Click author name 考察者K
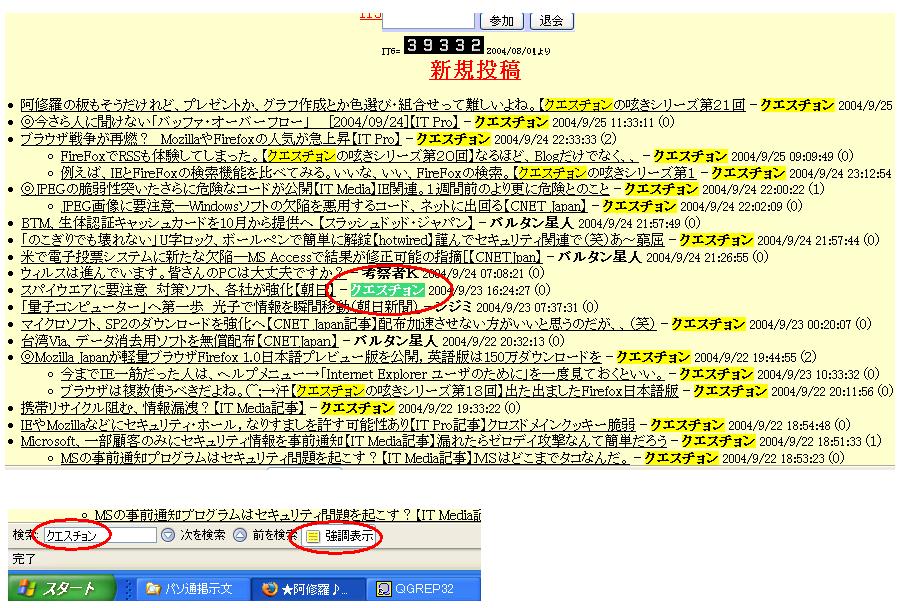 pyautogui.click(x=389, y=273)
